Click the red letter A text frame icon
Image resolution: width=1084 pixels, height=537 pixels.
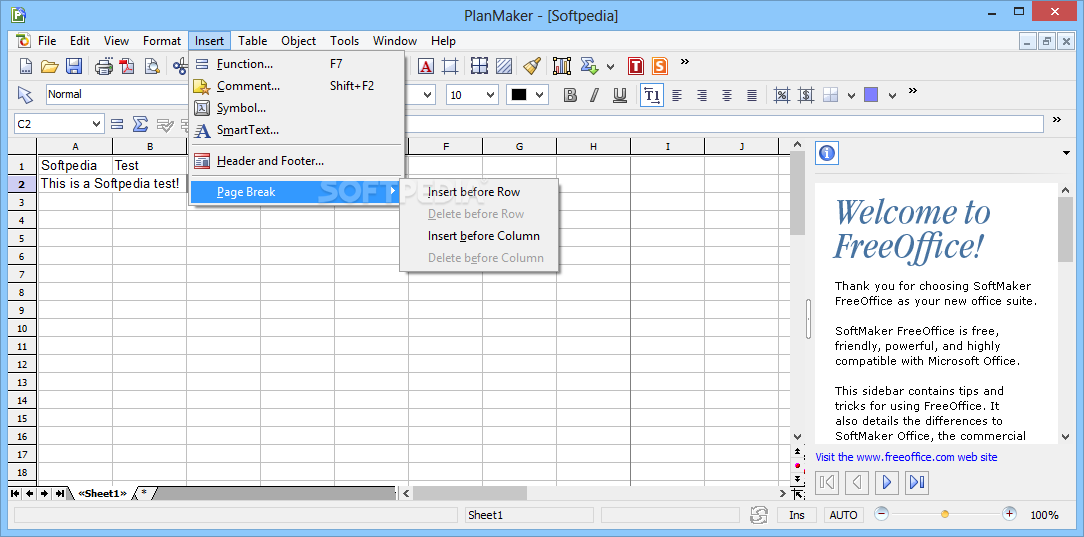pos(426,66)
